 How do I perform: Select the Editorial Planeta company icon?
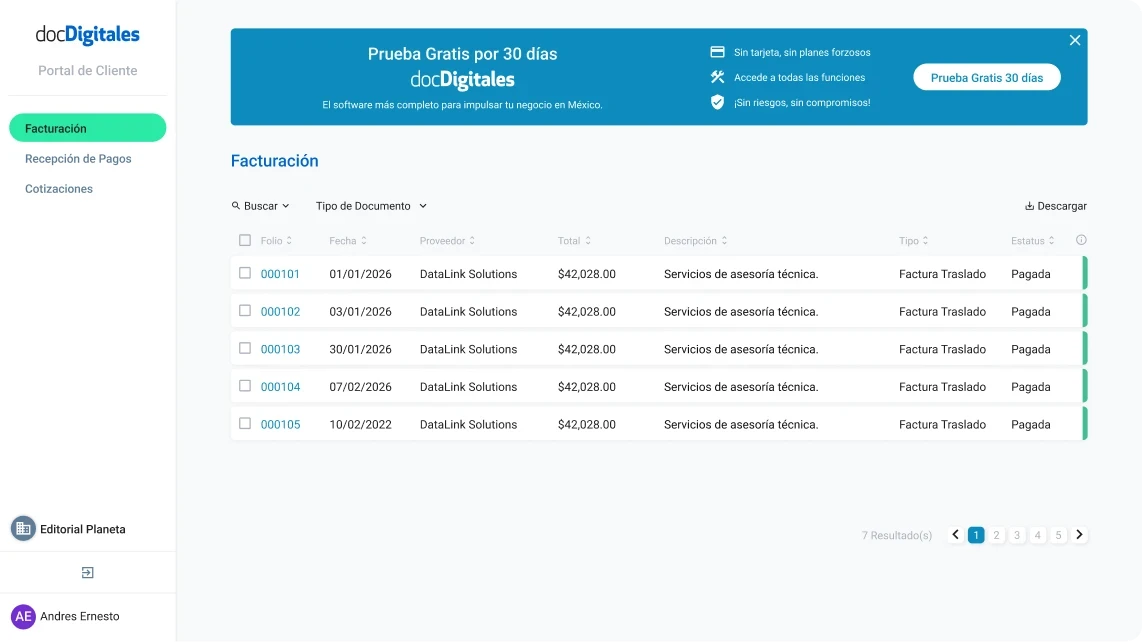click(x=22, y=528)
